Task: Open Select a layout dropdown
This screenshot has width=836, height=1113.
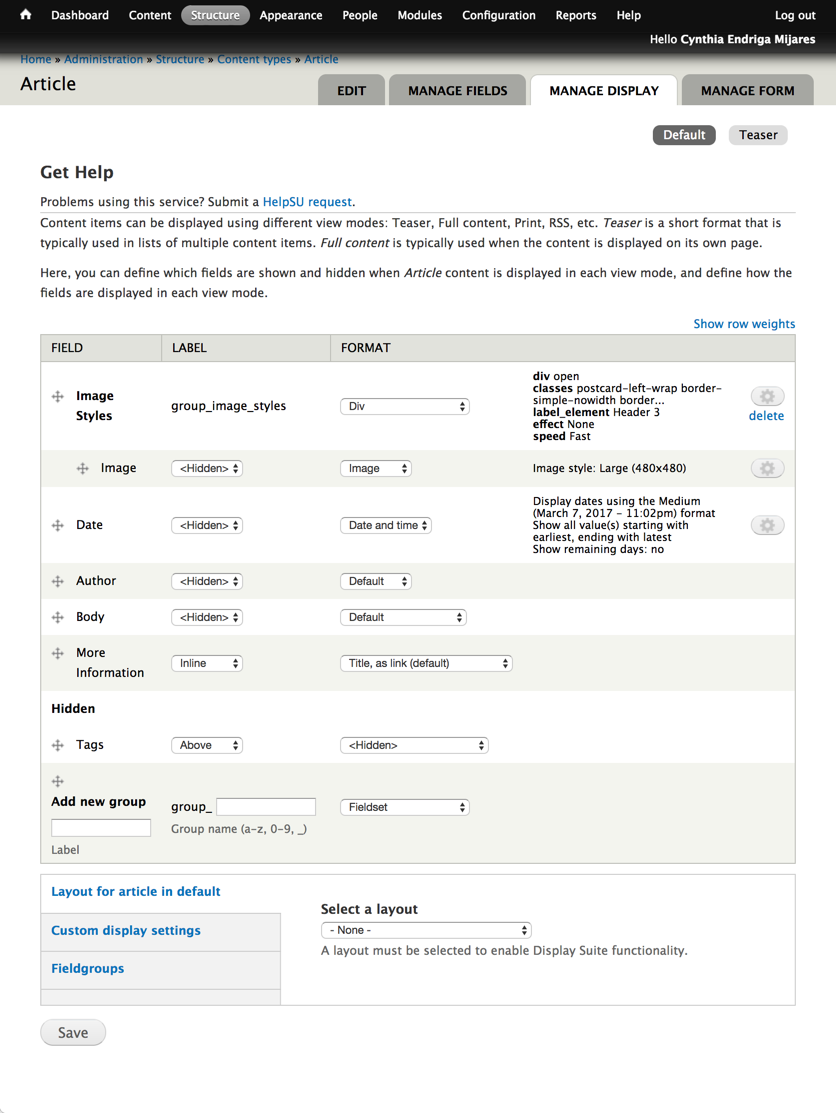Action: point(427,930)
